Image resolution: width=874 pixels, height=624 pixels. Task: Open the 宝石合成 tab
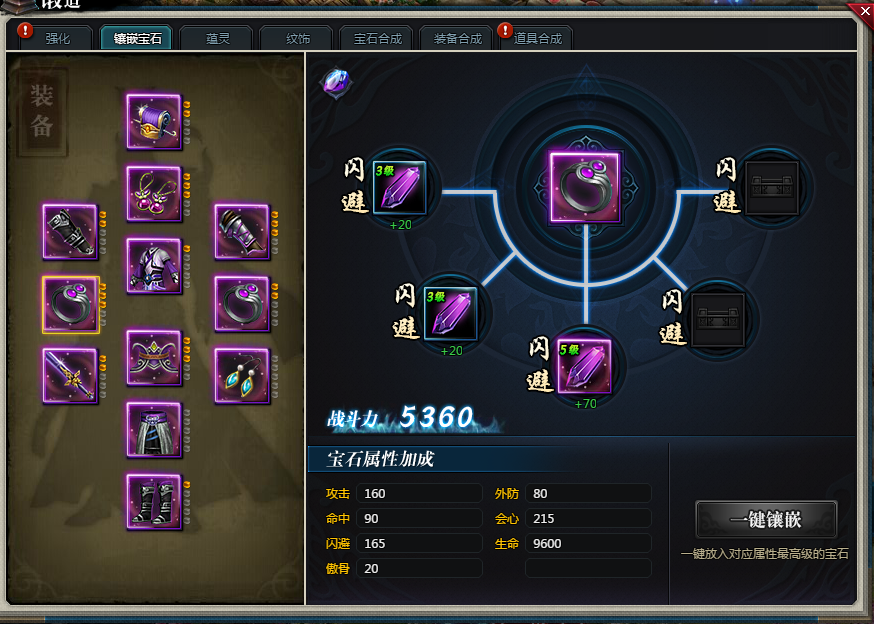click(377, 38)
